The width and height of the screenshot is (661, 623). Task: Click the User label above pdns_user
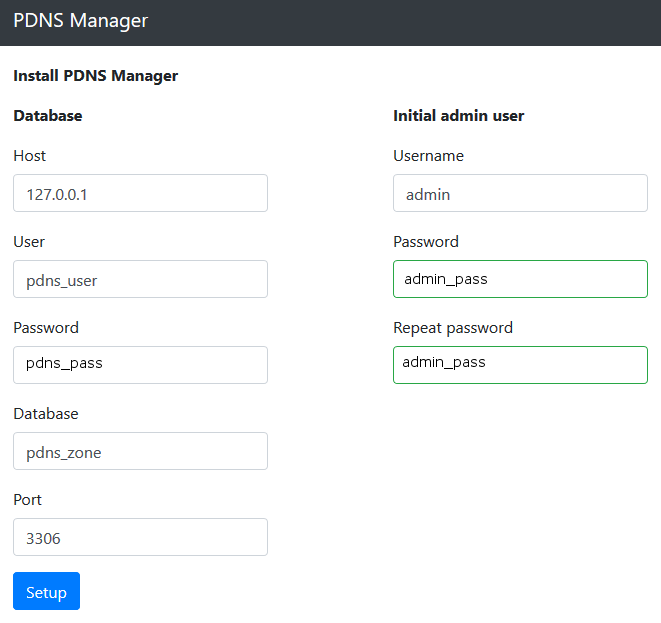point(29,242)
